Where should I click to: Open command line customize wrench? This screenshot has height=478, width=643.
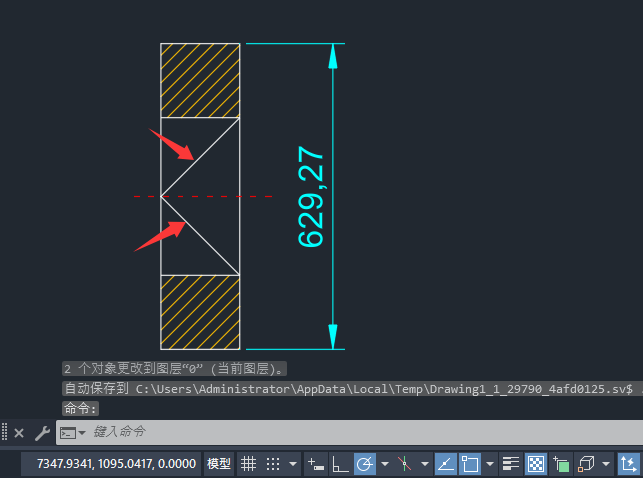point(42,433)
